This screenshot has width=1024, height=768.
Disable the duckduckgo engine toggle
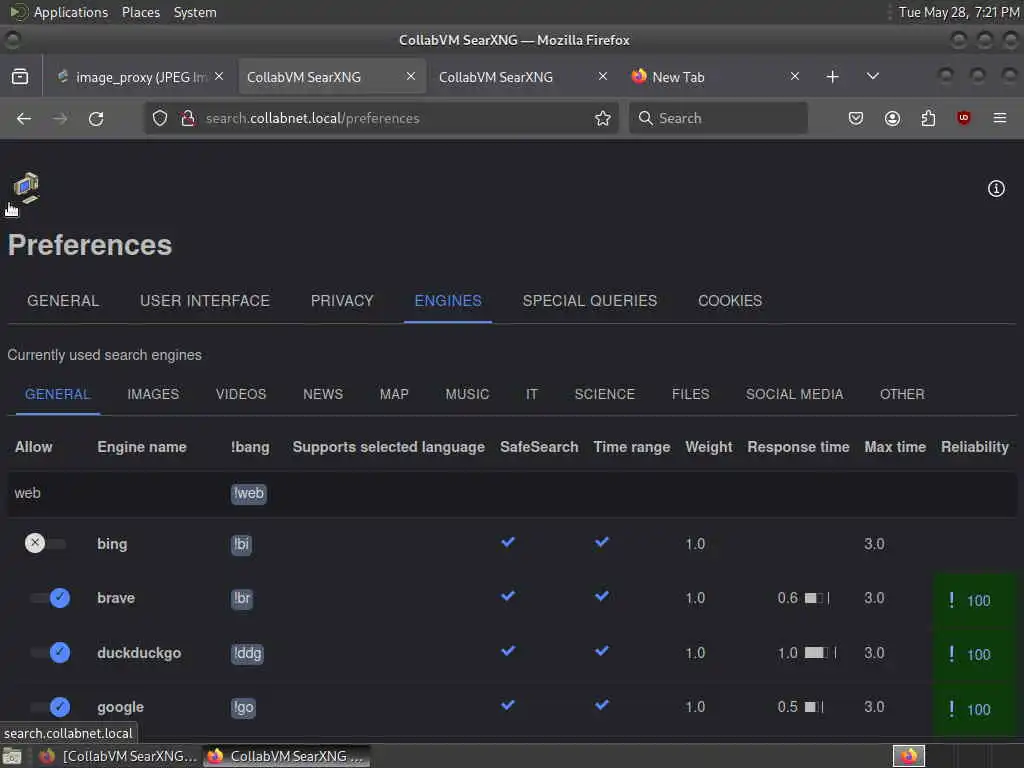click(x=50, y=652)
